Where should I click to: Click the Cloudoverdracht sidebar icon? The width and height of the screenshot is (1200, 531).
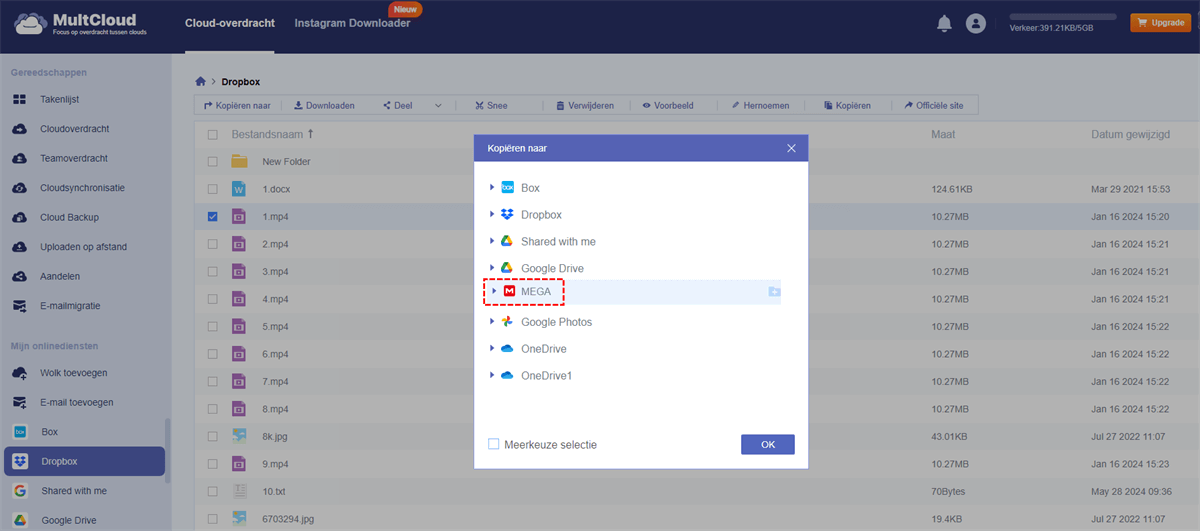pyautogui.click(x=20, y=129)
